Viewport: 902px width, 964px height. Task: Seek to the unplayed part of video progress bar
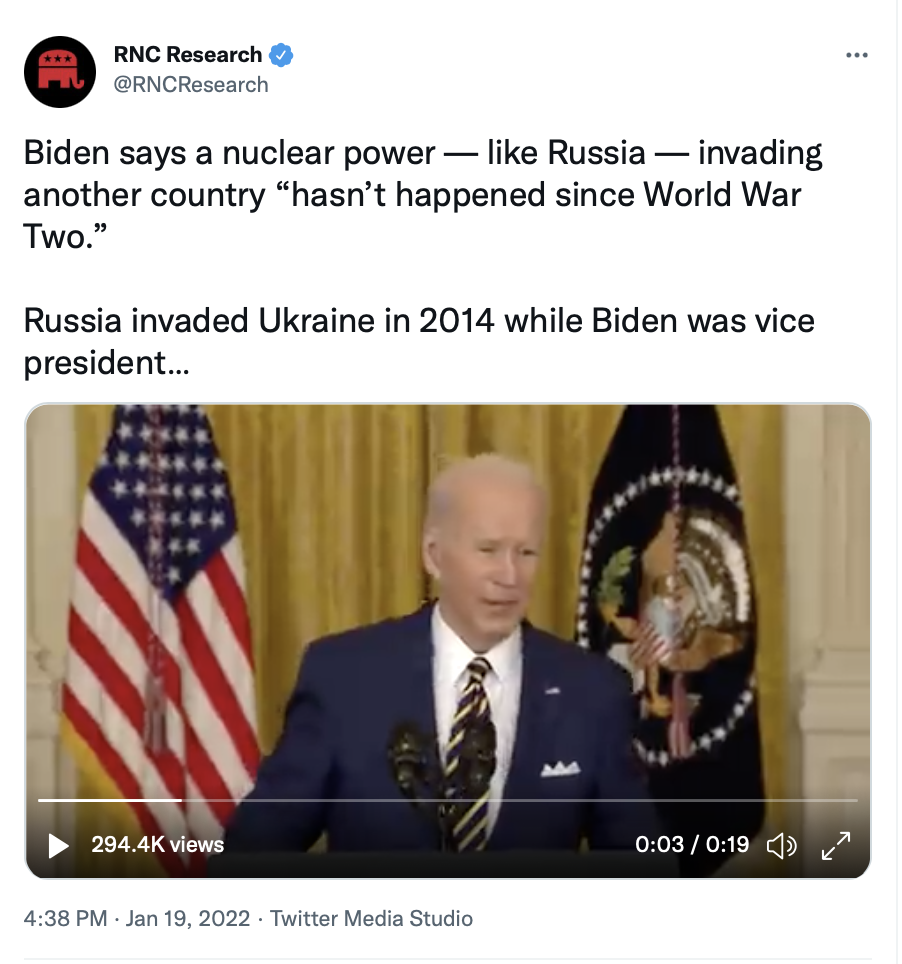pyautogui.click(x=520, y=800)
